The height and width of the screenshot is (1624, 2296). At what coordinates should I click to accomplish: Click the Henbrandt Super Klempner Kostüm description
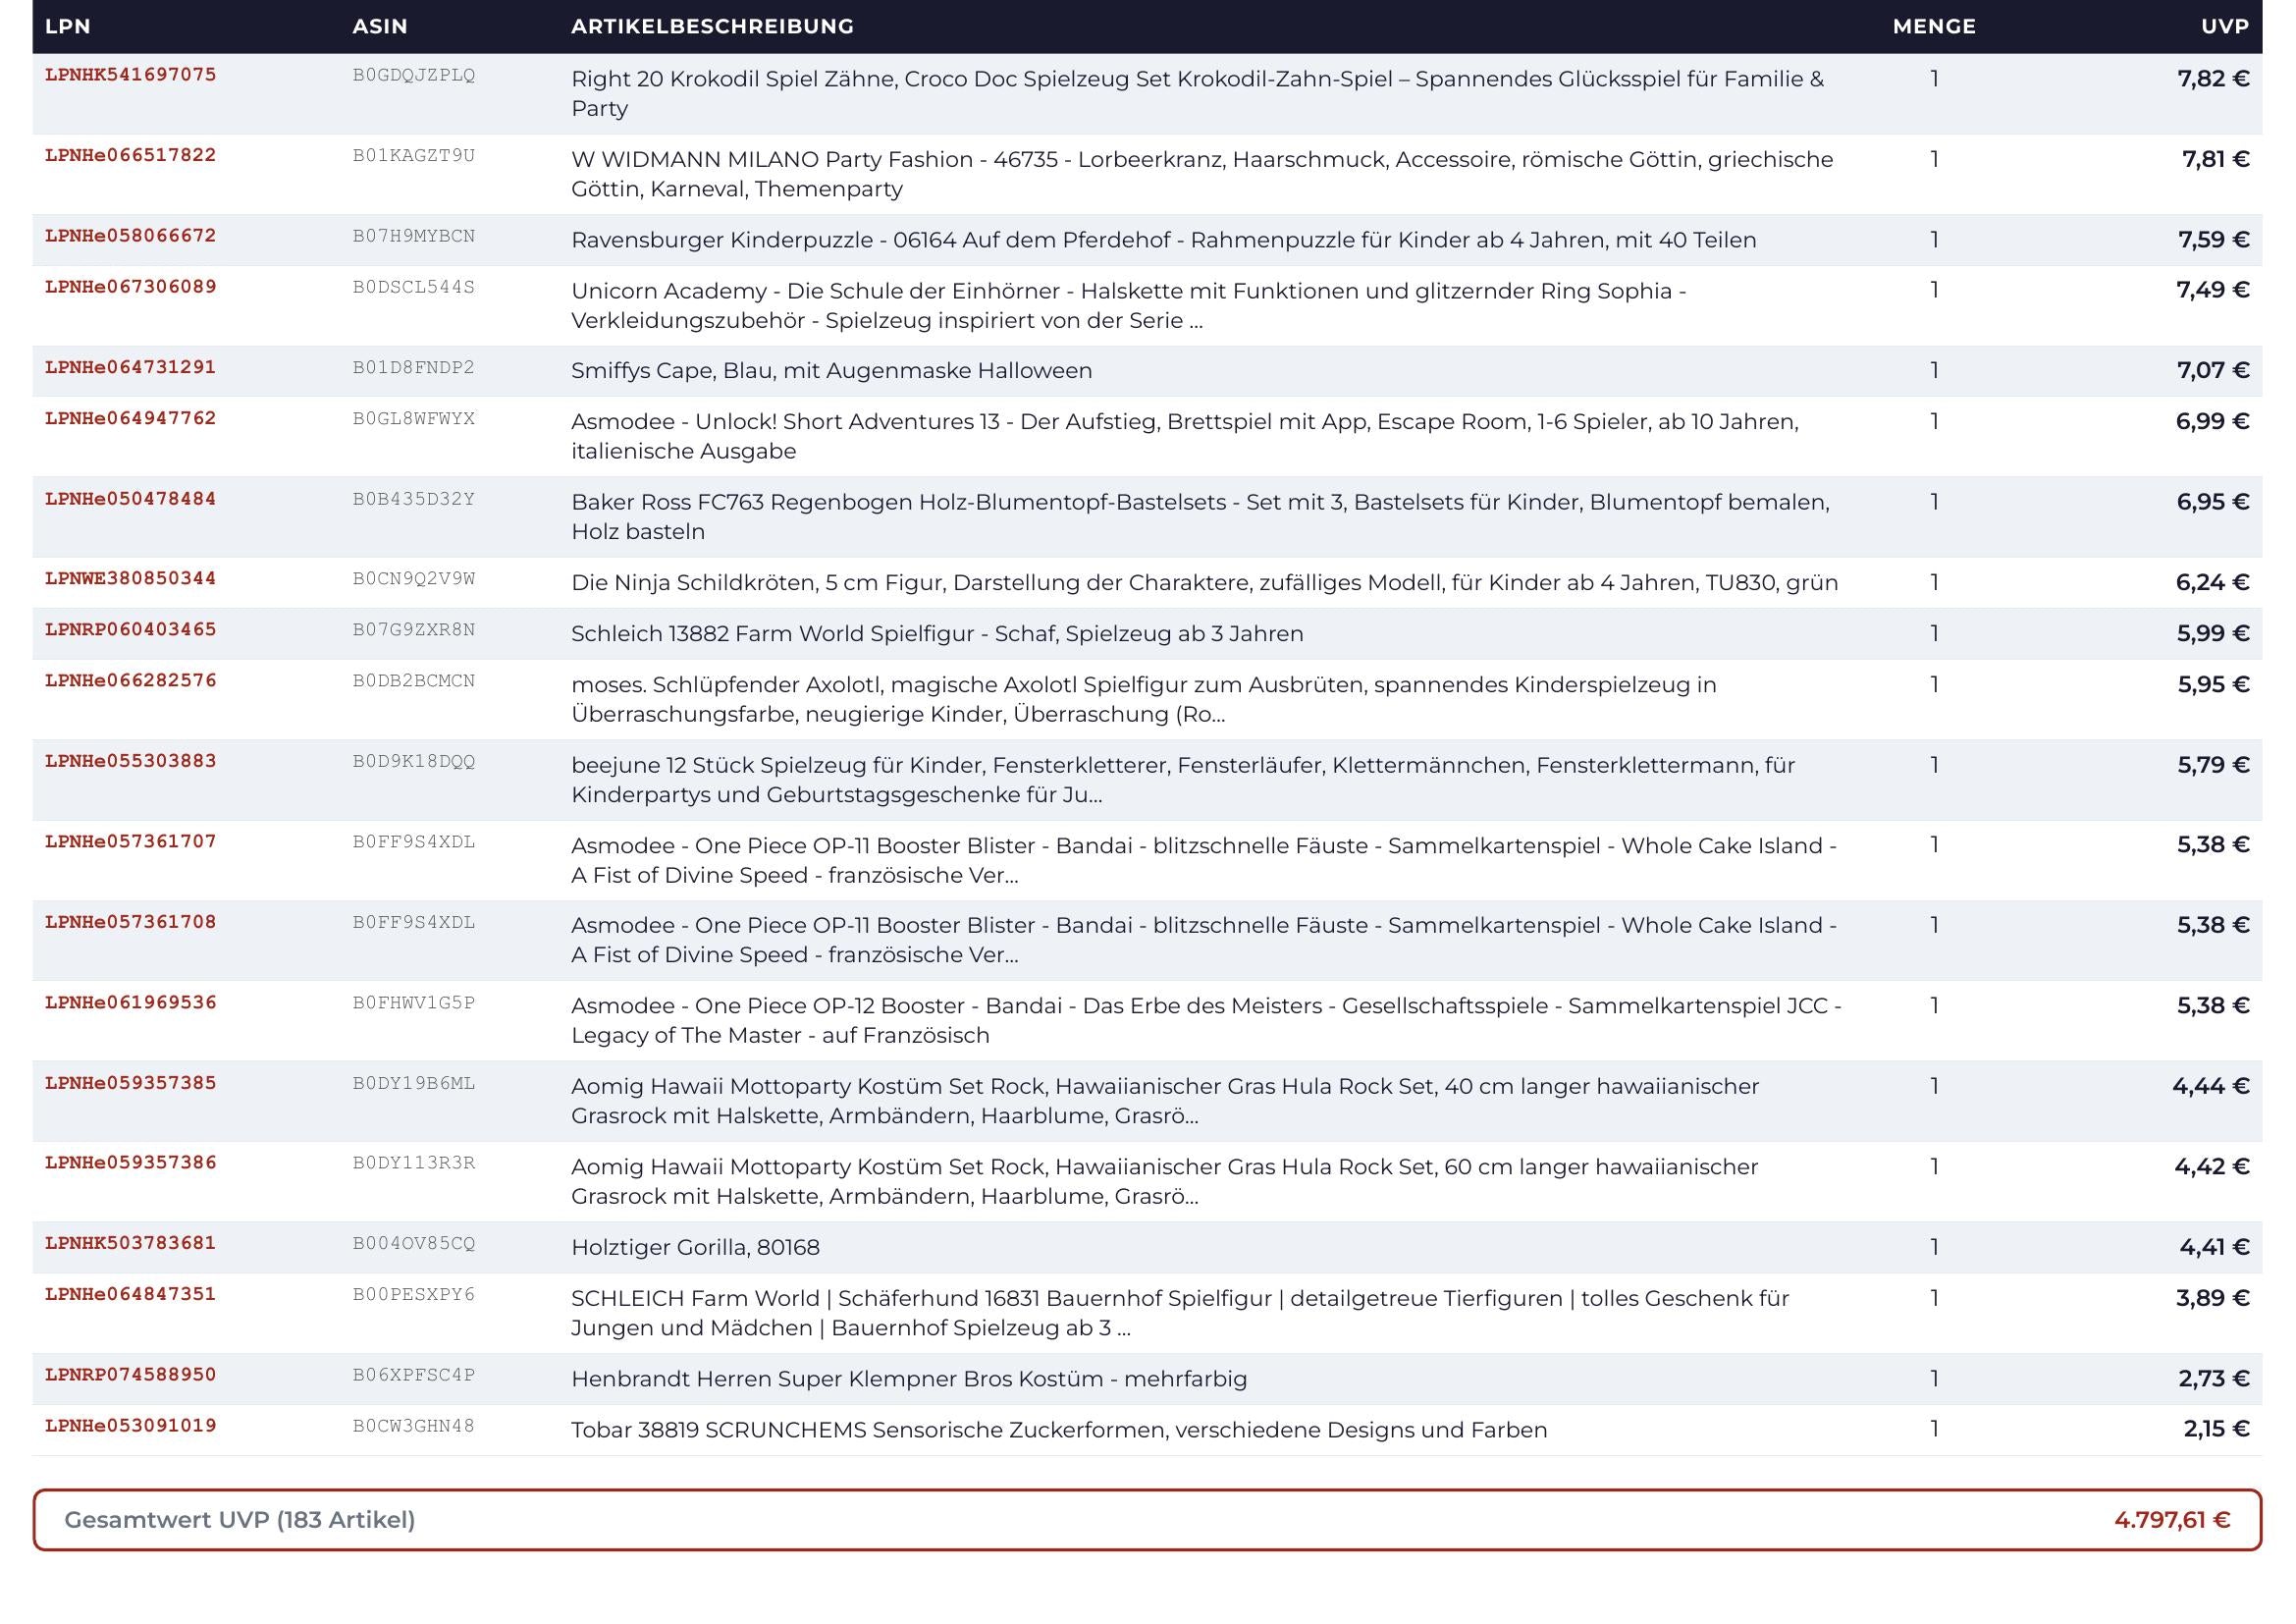[909, 1379]
